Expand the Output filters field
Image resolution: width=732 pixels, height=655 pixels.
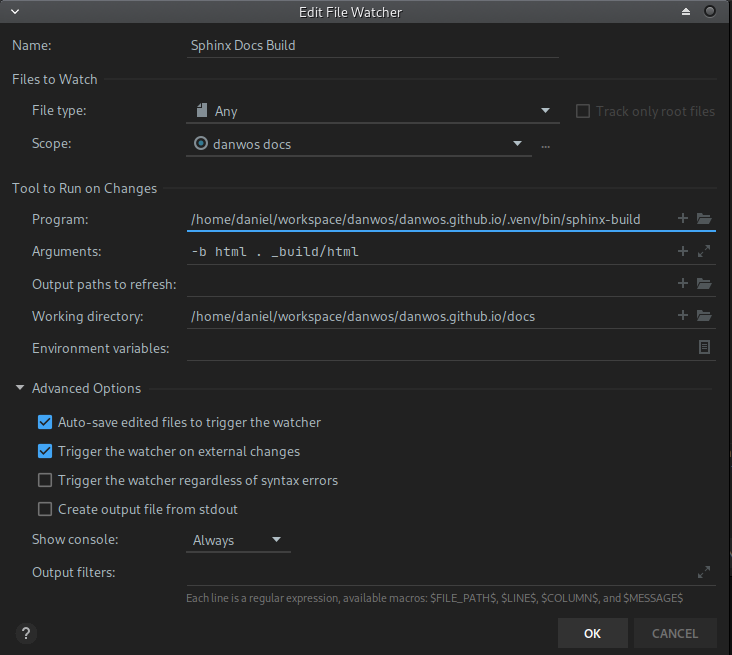coord(704,573)
